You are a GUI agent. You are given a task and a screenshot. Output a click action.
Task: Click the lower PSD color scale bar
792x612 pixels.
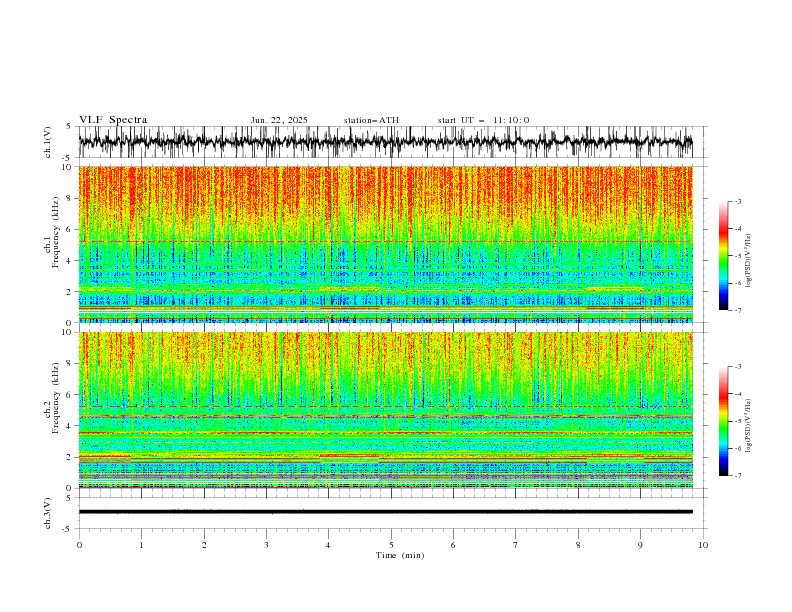coord(723,421)
